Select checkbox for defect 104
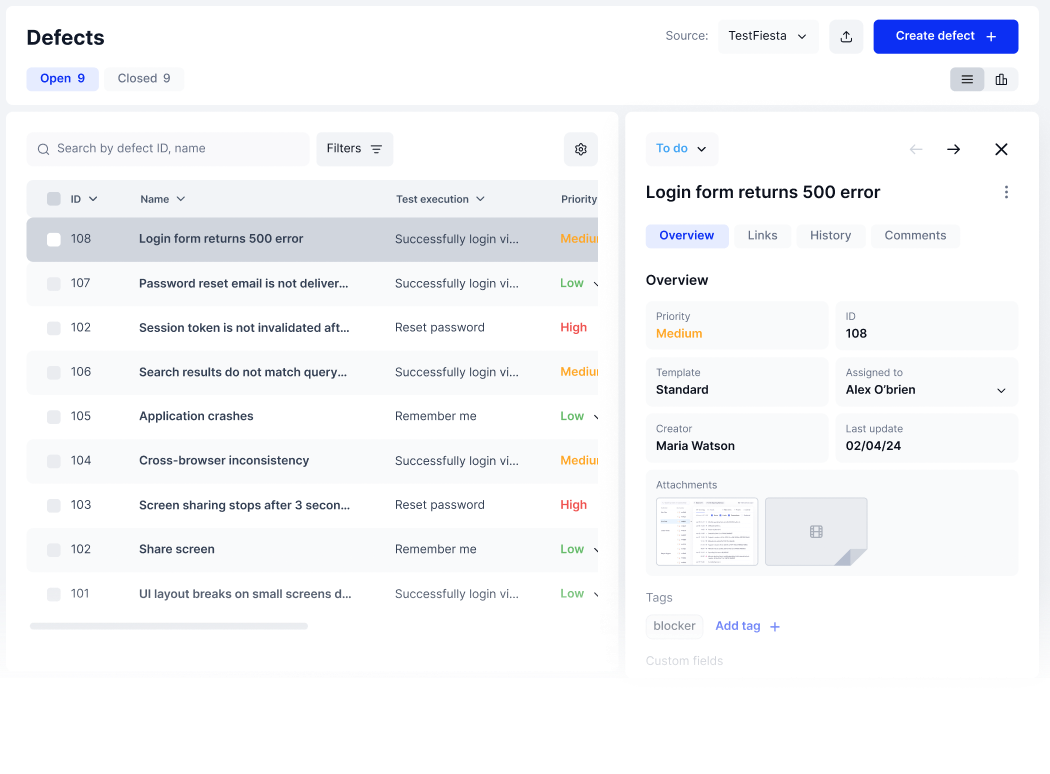The width and height of the screenshot is (1050, 774). pyautogui.click(x=54, y=461)
